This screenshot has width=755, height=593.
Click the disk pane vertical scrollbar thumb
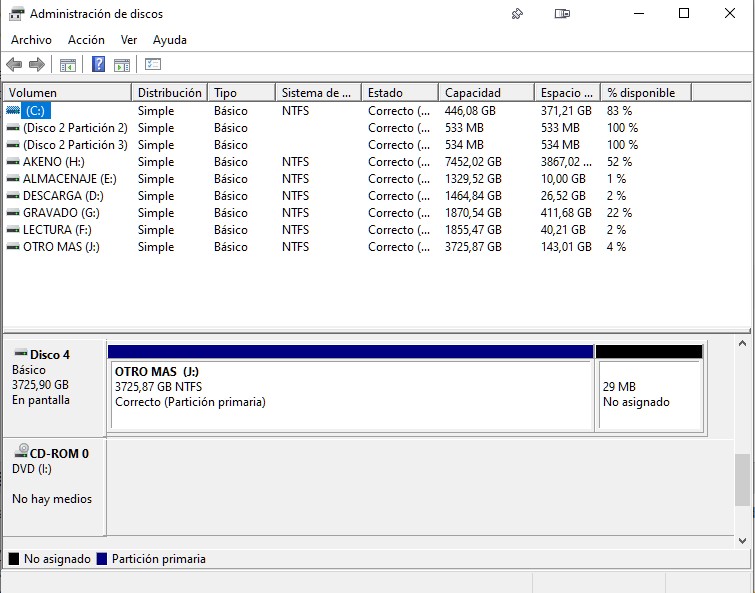pos(742,480)
